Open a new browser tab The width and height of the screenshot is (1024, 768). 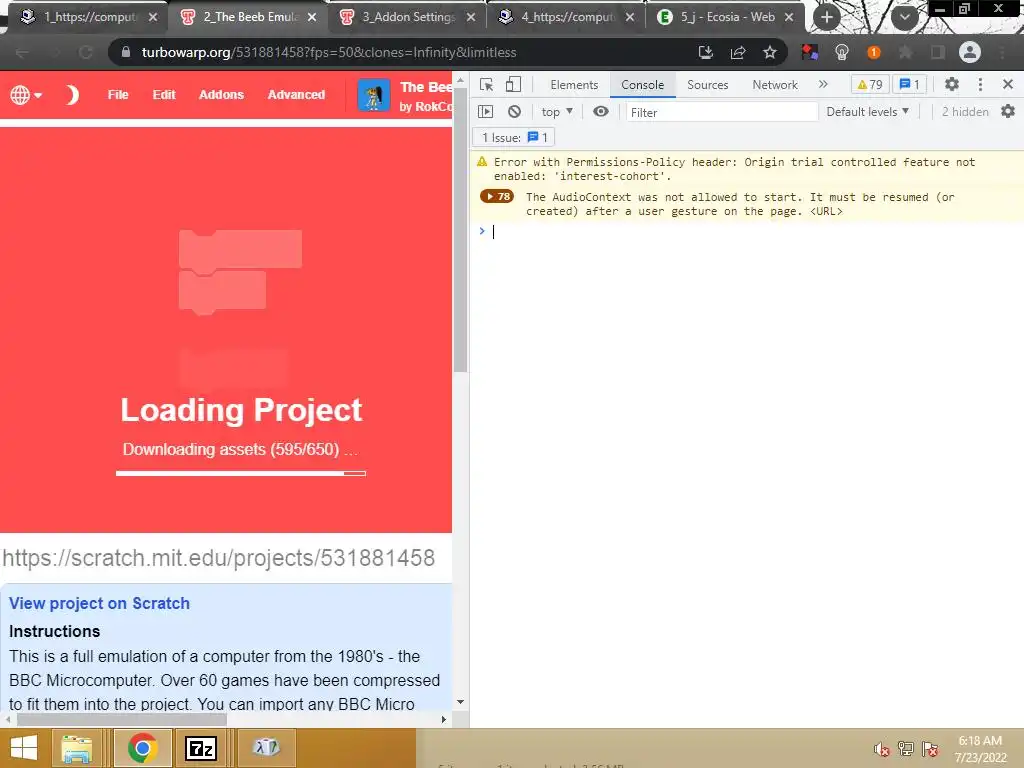point(826,17)
